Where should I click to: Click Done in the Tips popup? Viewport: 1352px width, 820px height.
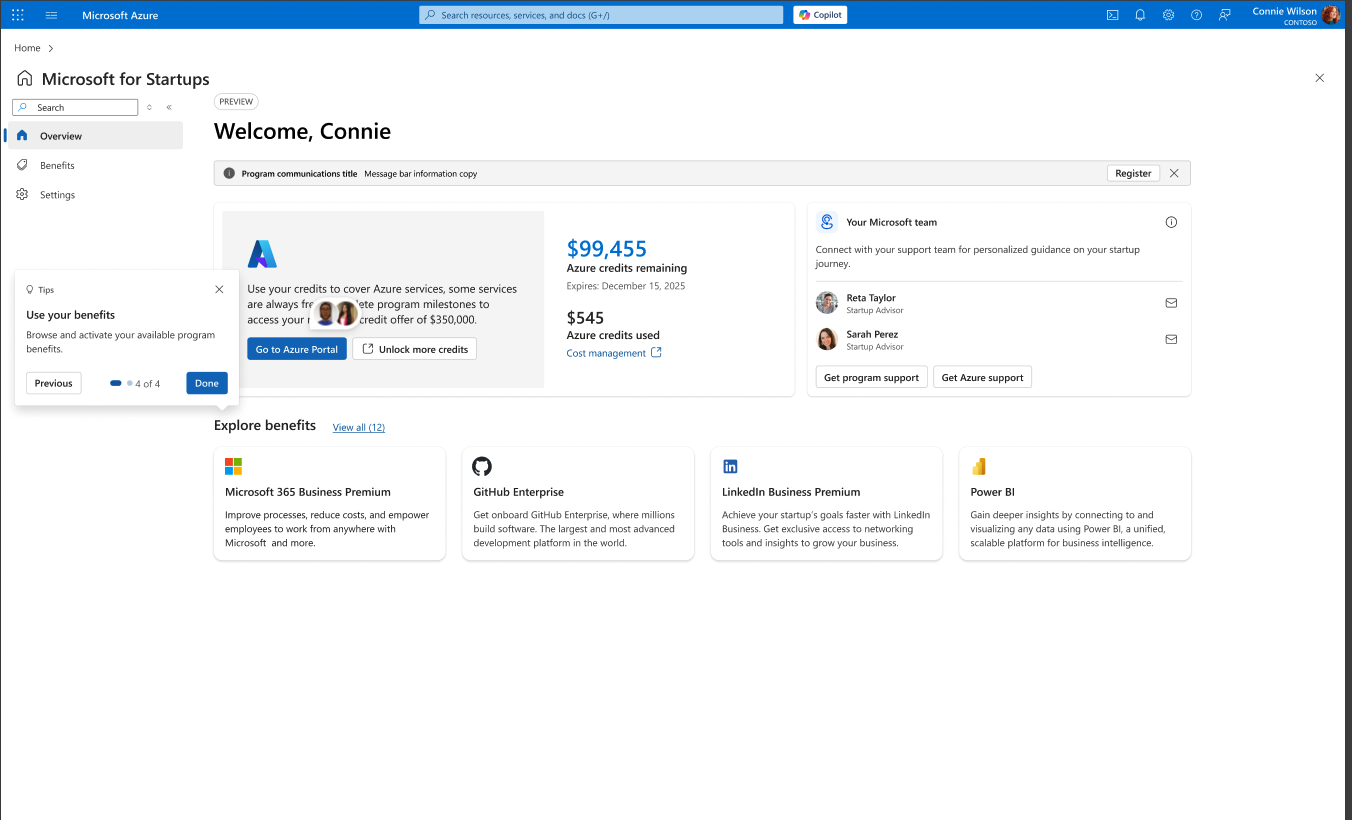[x=207, y=383]
